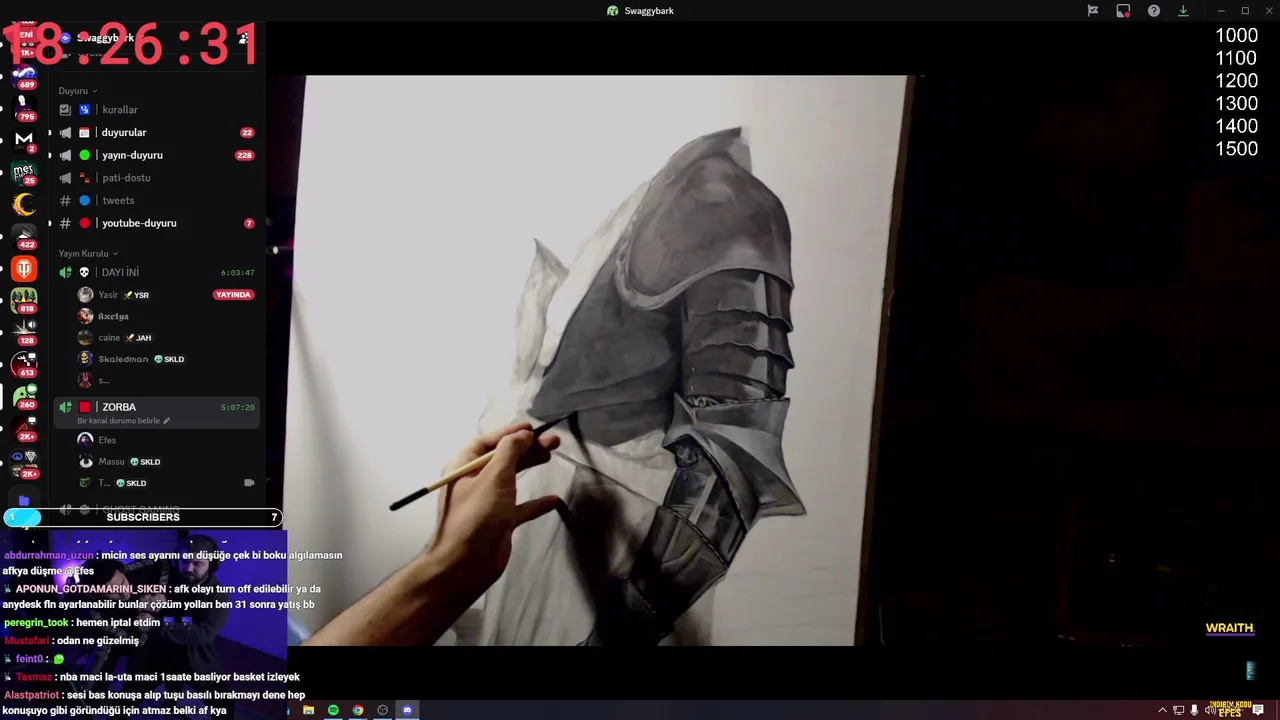Open the green server with 260 badge
The height and width of the screenshot is (720, 1280).
[24, 396]
